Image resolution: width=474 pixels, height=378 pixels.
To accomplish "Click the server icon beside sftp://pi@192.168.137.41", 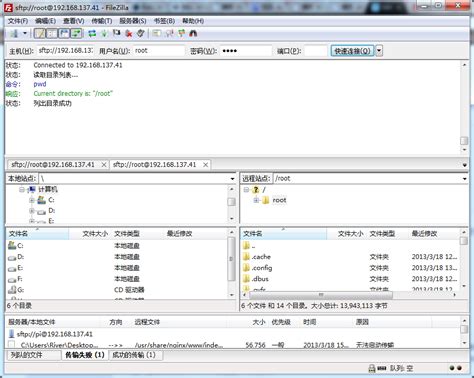I will 11,334.
